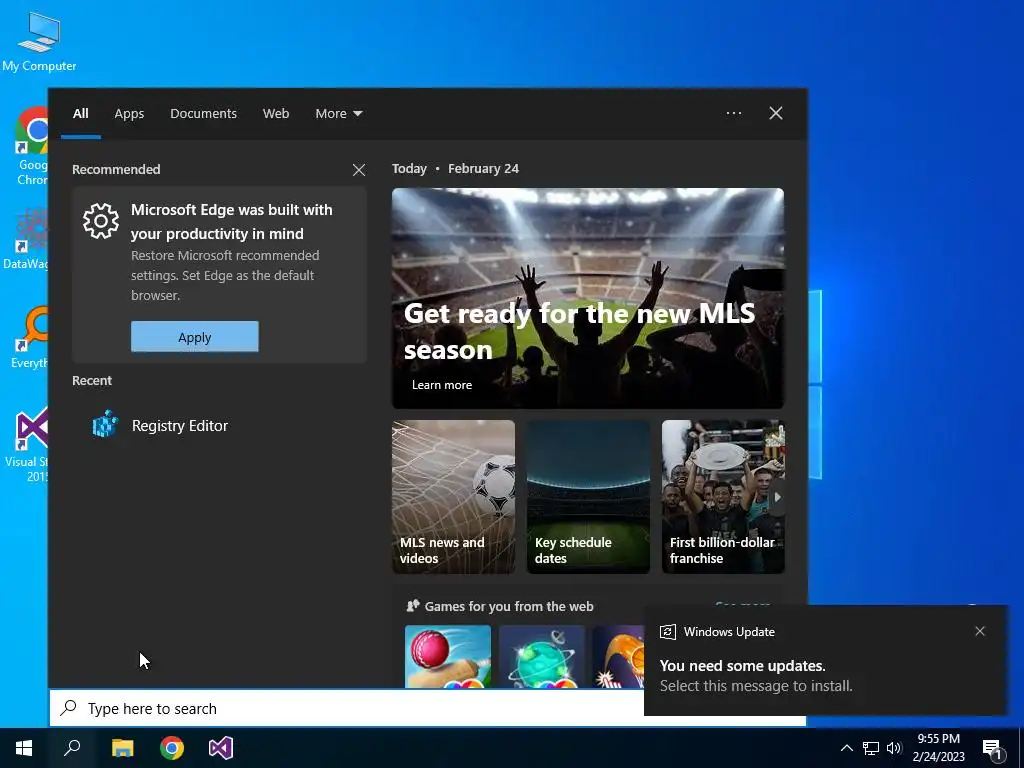The width and height of the screenshot is (1024, 768).
Task: Dismiss the Recommended section
Action: point(359,170)
